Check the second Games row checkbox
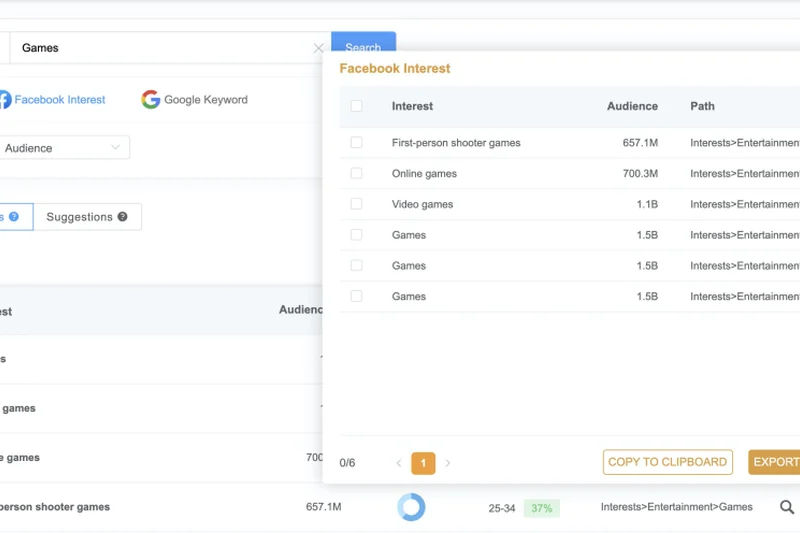This screenshot has width=800, height=533. 356,265
